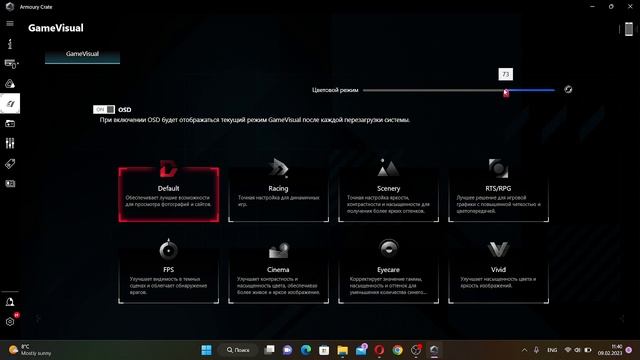Launch Microsoft Edge from the taskbar
The width and height of the screenshot is (640, 360).
click(306, 350)
